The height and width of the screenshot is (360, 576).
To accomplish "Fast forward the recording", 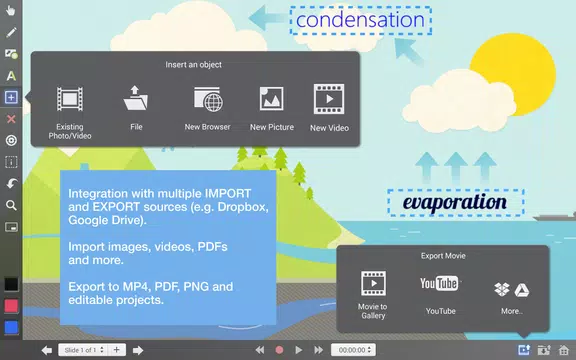I will point(318,350).
